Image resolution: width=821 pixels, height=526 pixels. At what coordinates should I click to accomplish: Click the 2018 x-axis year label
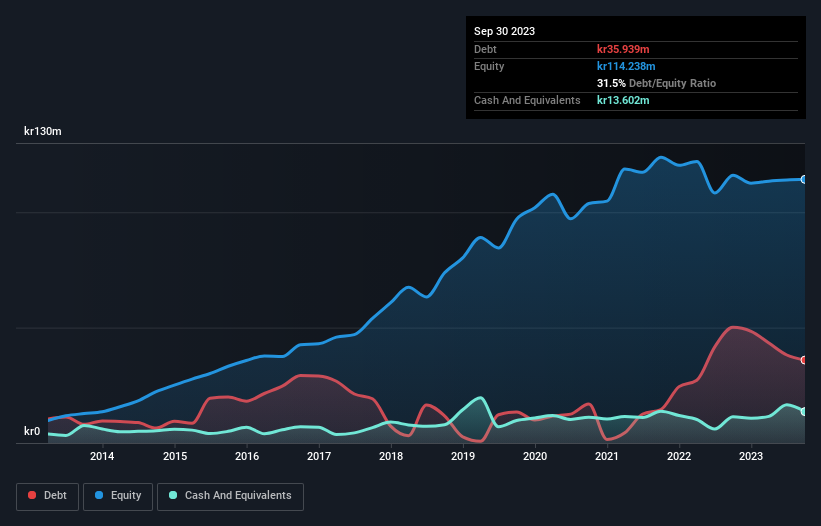[x=391, y=456]
